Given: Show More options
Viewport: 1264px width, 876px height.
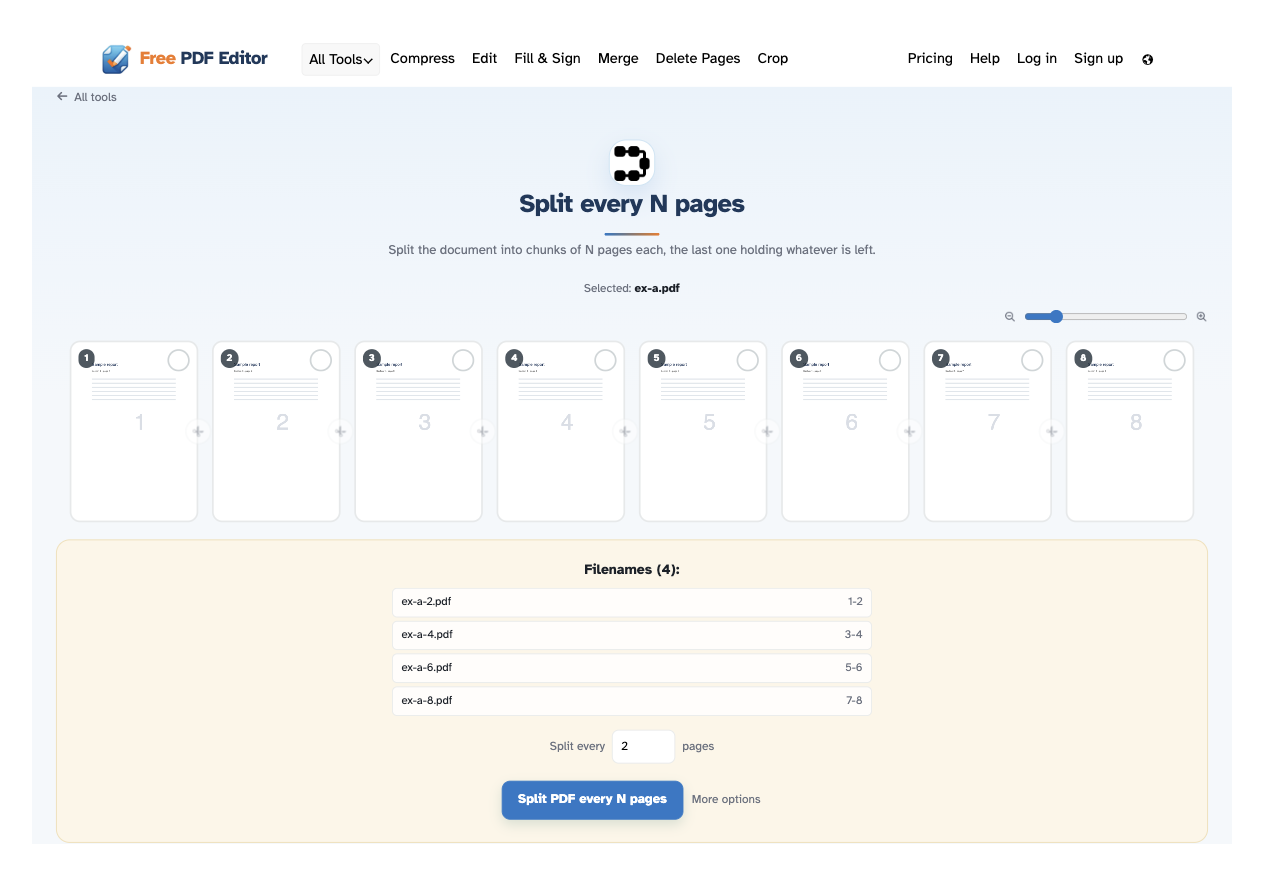Looking at the screenshot, I should 726,800.
